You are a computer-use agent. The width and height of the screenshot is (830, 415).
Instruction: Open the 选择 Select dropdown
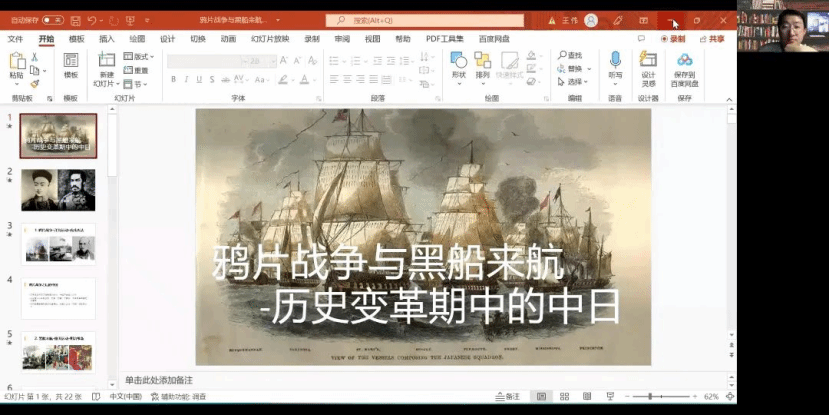coord(574,82)
